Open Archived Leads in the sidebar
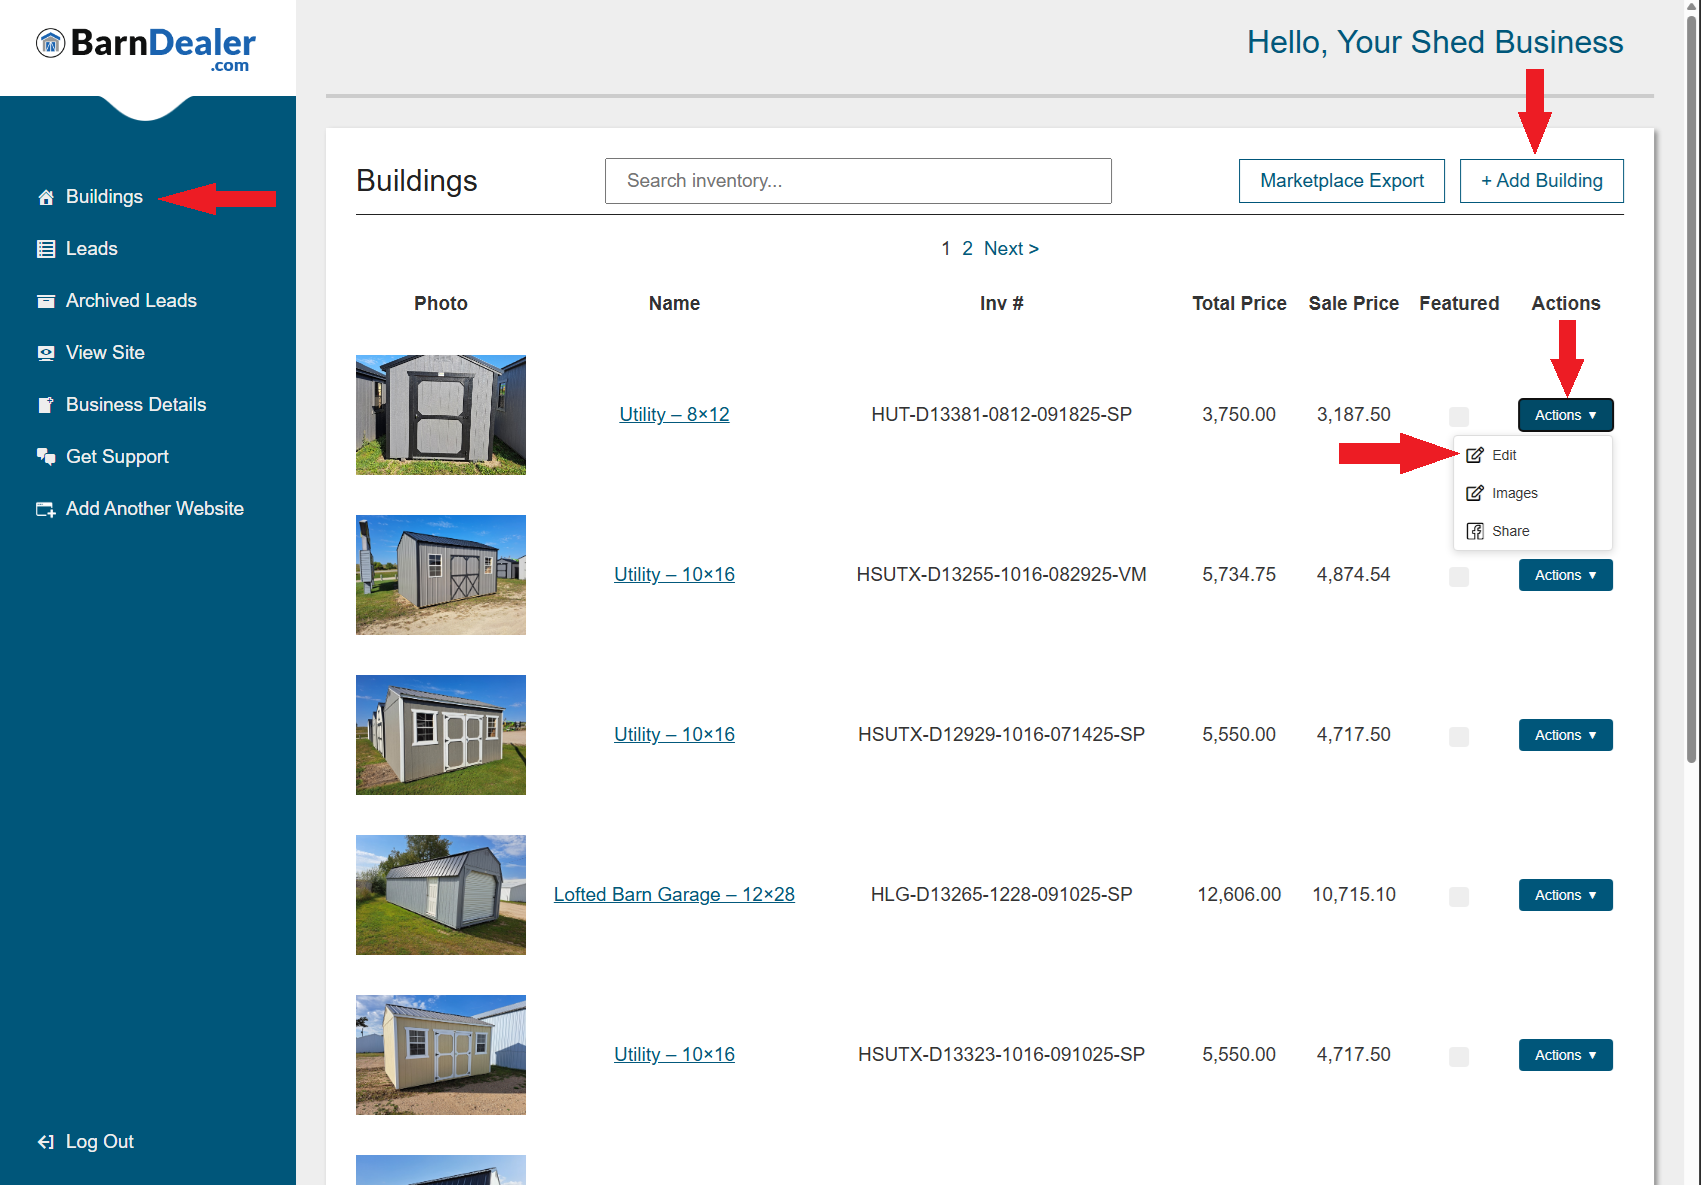This screenshot has height=1185, width=1701. [131, 301]
